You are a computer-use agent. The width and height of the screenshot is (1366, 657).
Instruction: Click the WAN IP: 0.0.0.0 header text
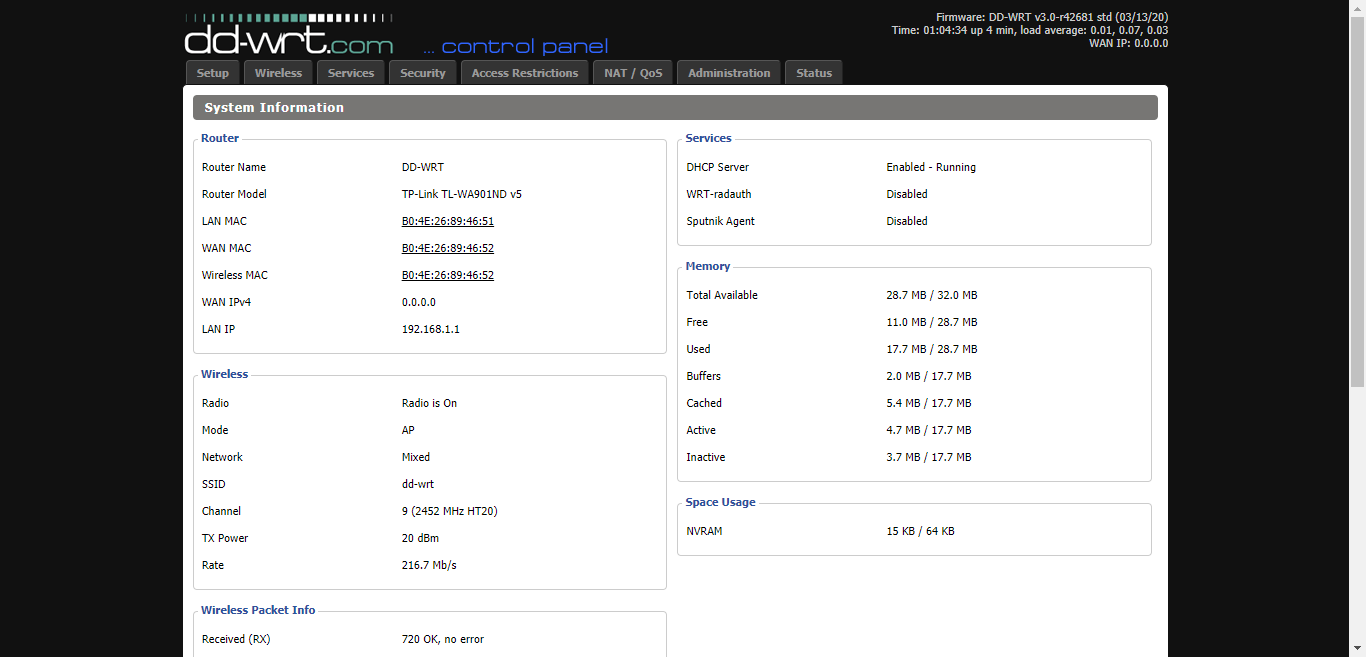[1129, 43]
